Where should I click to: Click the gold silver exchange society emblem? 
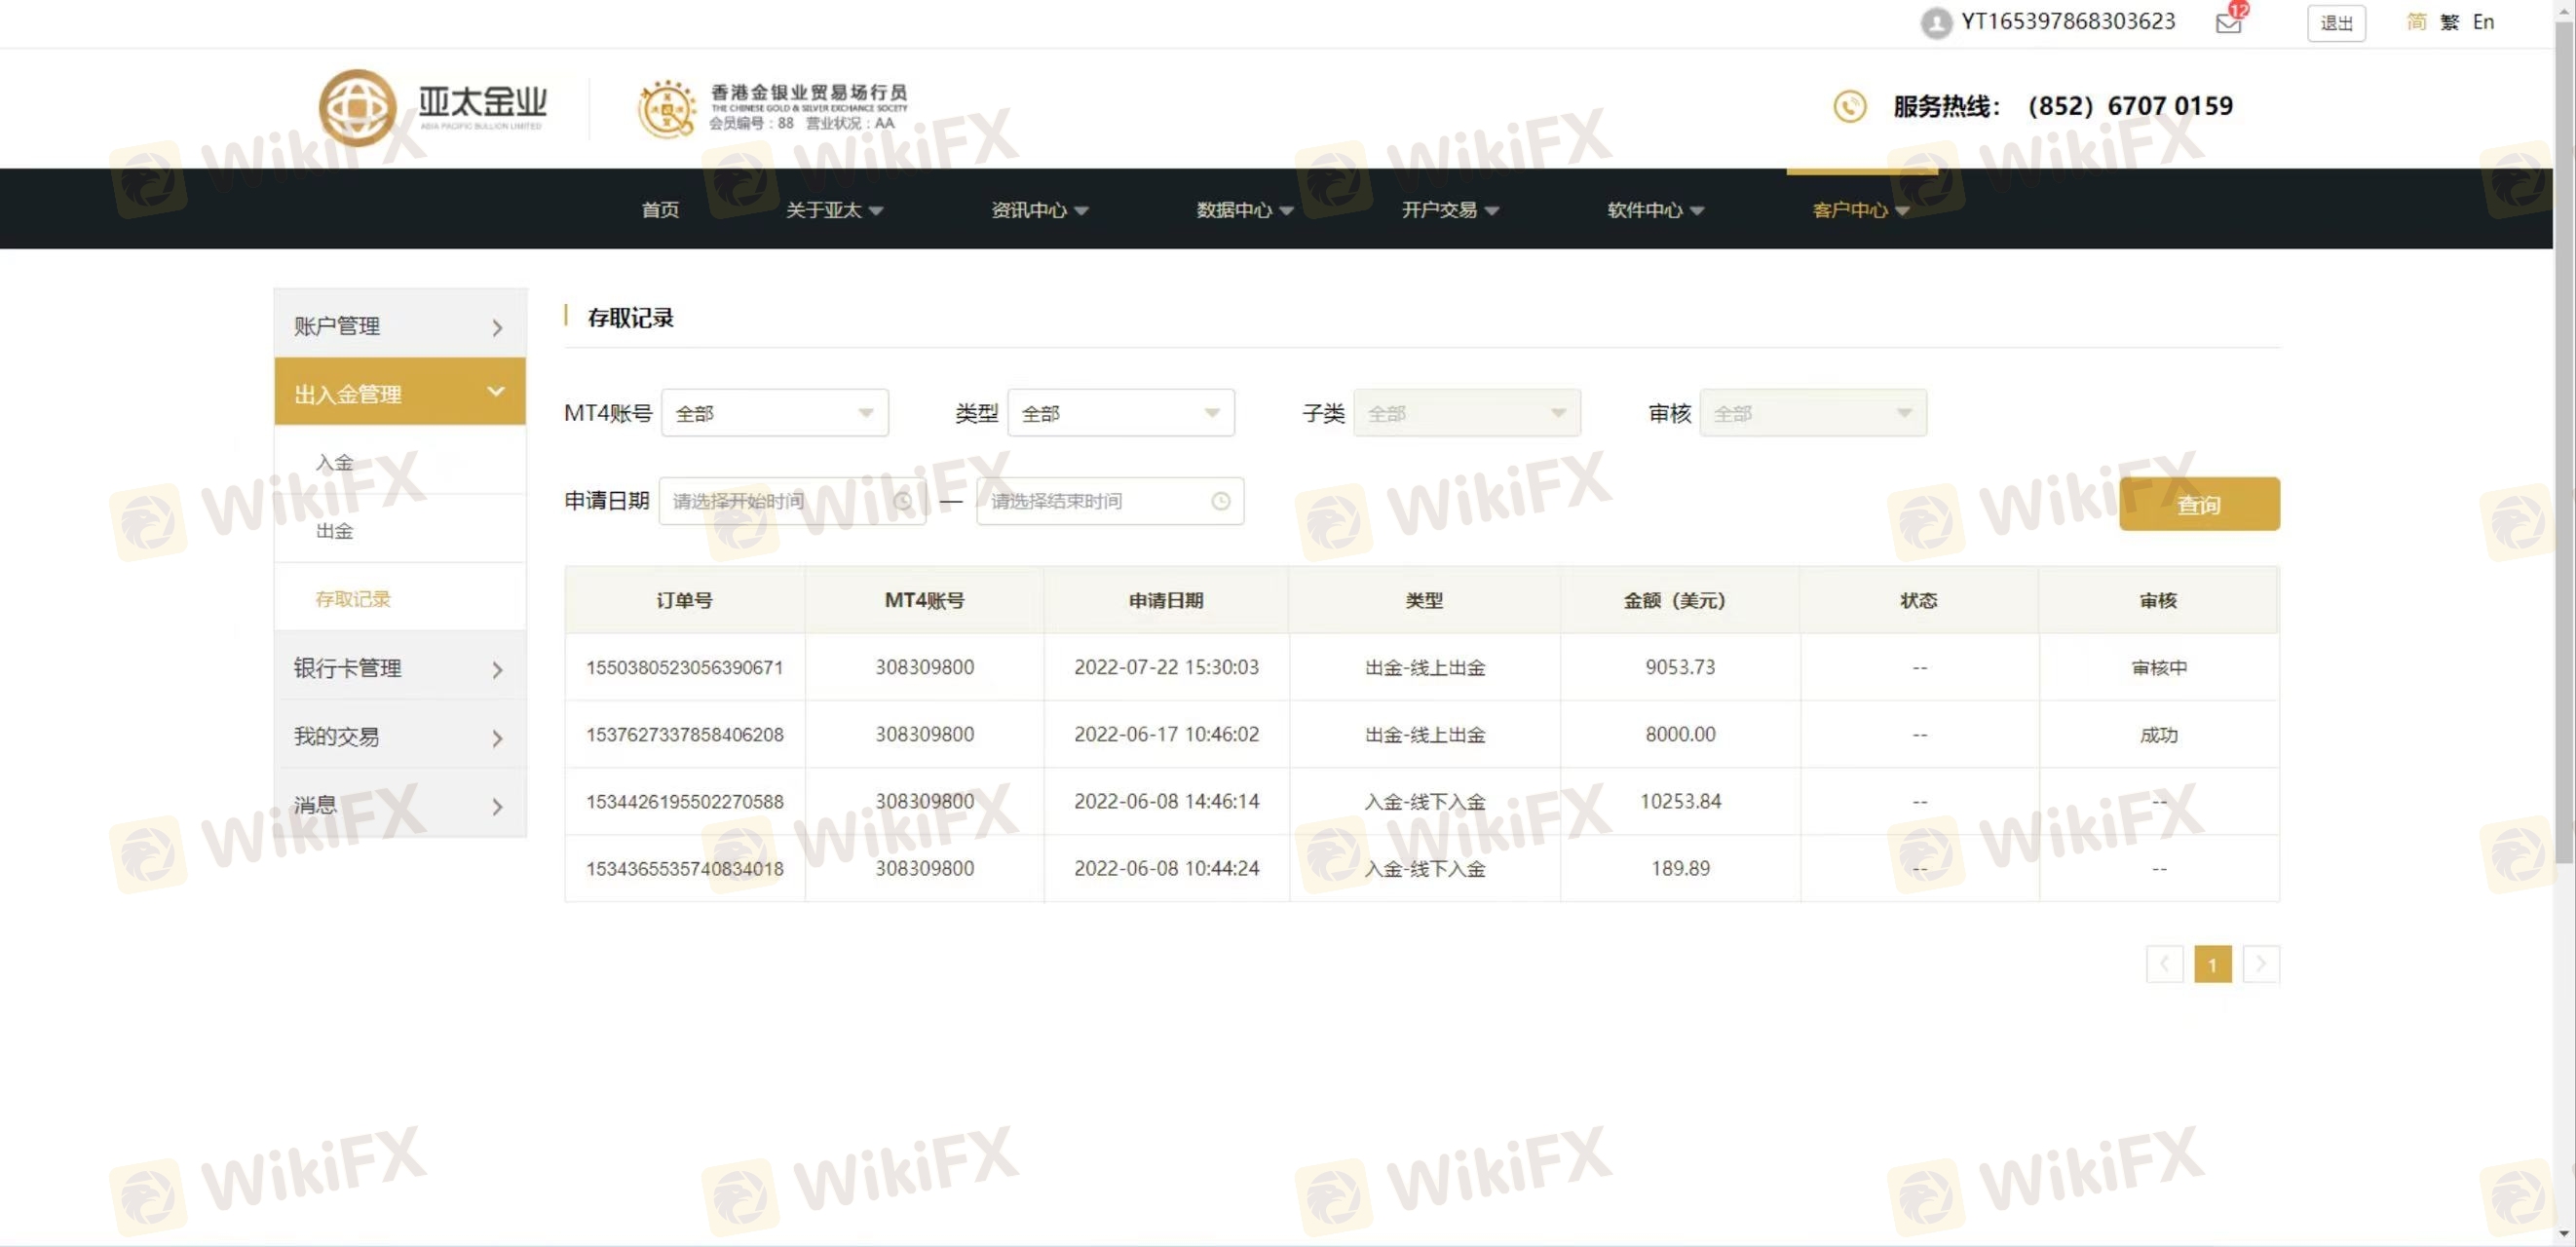667,108
